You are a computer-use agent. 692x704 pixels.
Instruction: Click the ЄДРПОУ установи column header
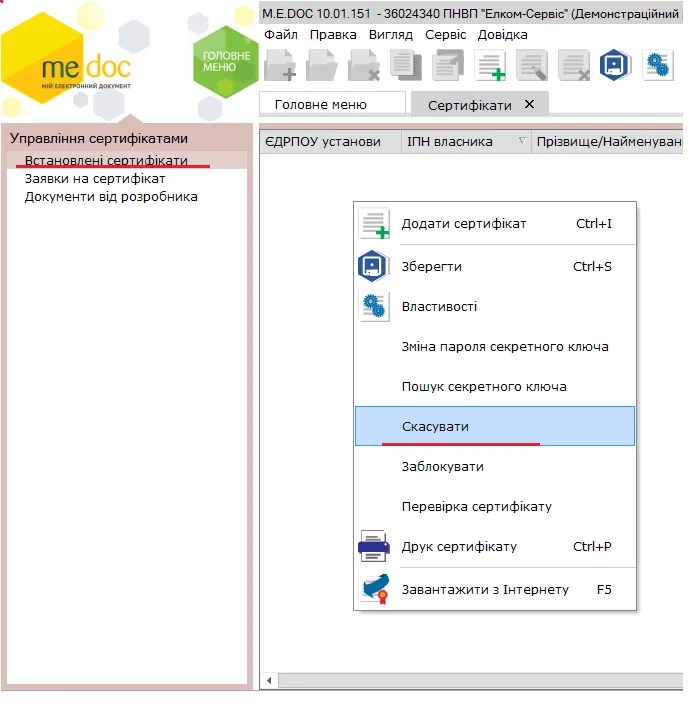pos(330,142)
